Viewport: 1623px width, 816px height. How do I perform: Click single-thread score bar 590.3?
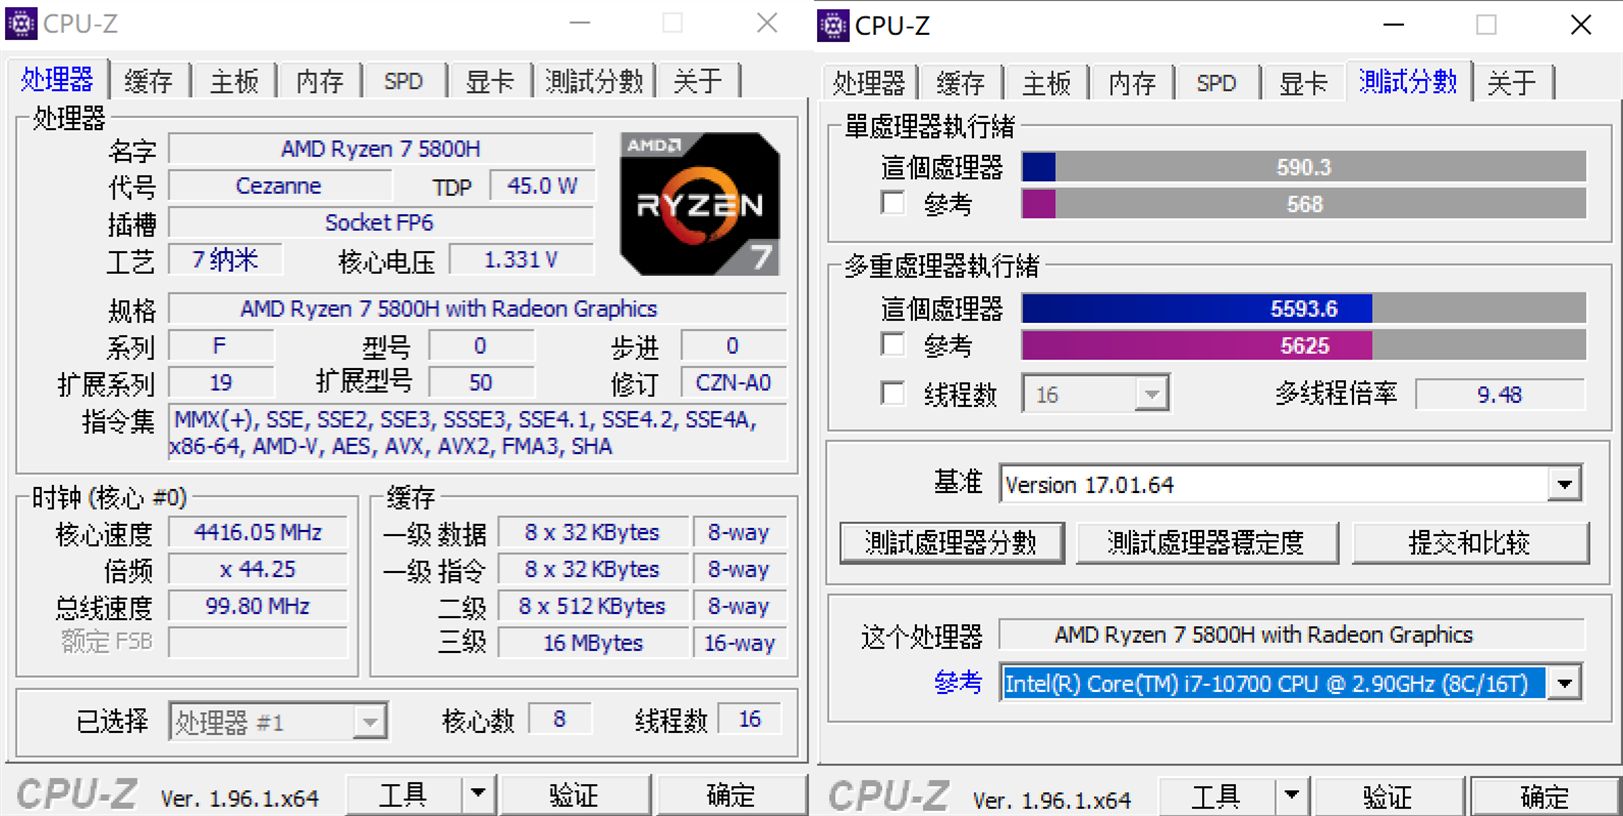point(1304,167)
